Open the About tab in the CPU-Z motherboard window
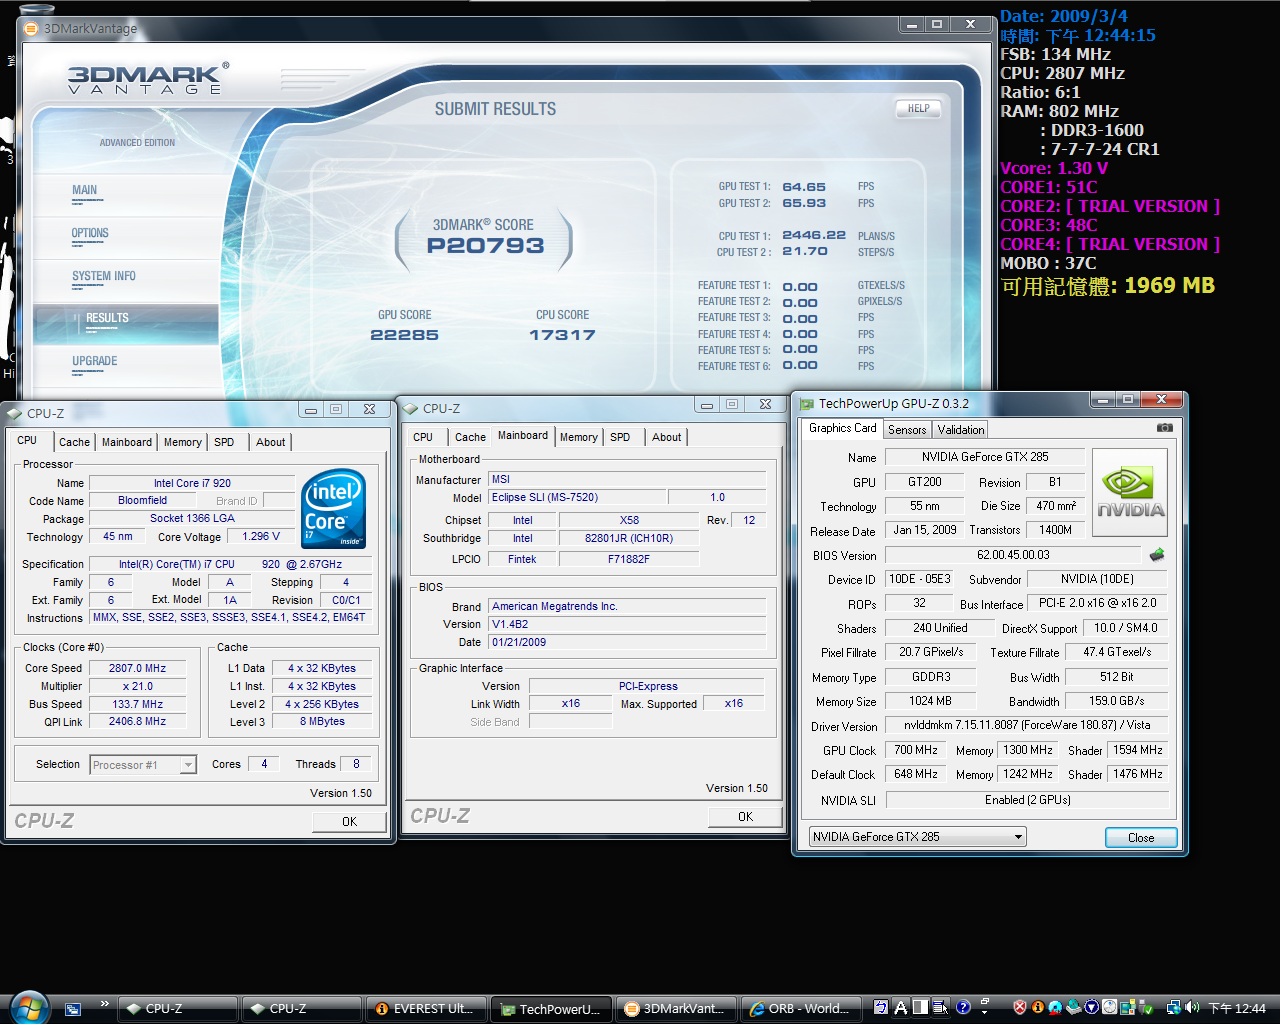Viewport: 1280px width, 1024px height. pos(666,437)
